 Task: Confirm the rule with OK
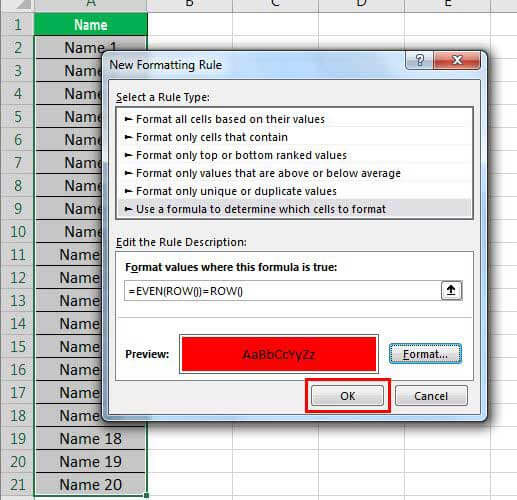coord(347,396)
